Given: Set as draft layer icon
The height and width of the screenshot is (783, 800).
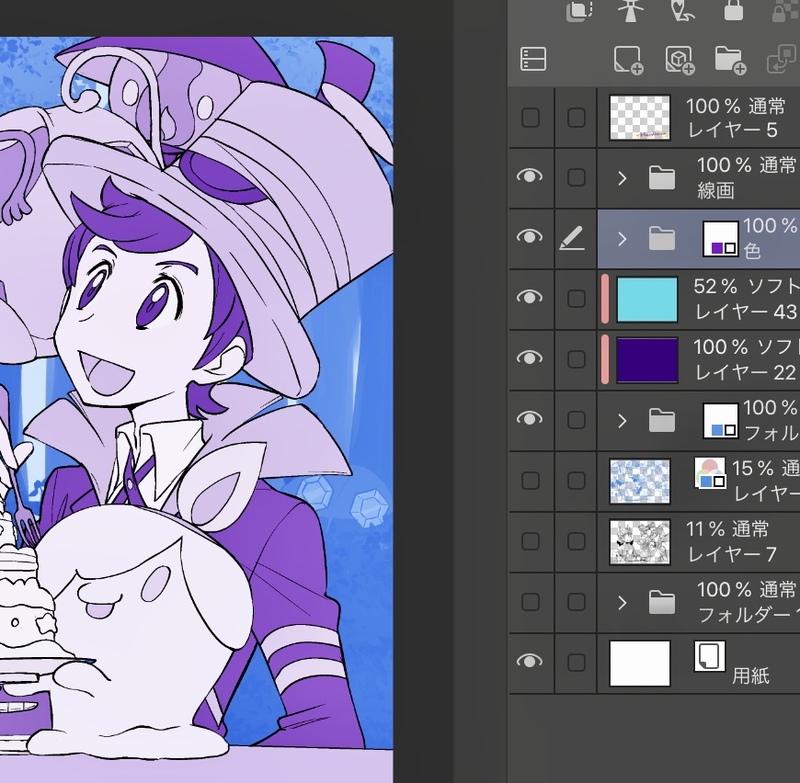Looking at the screenshot, I should pos(682,11).
